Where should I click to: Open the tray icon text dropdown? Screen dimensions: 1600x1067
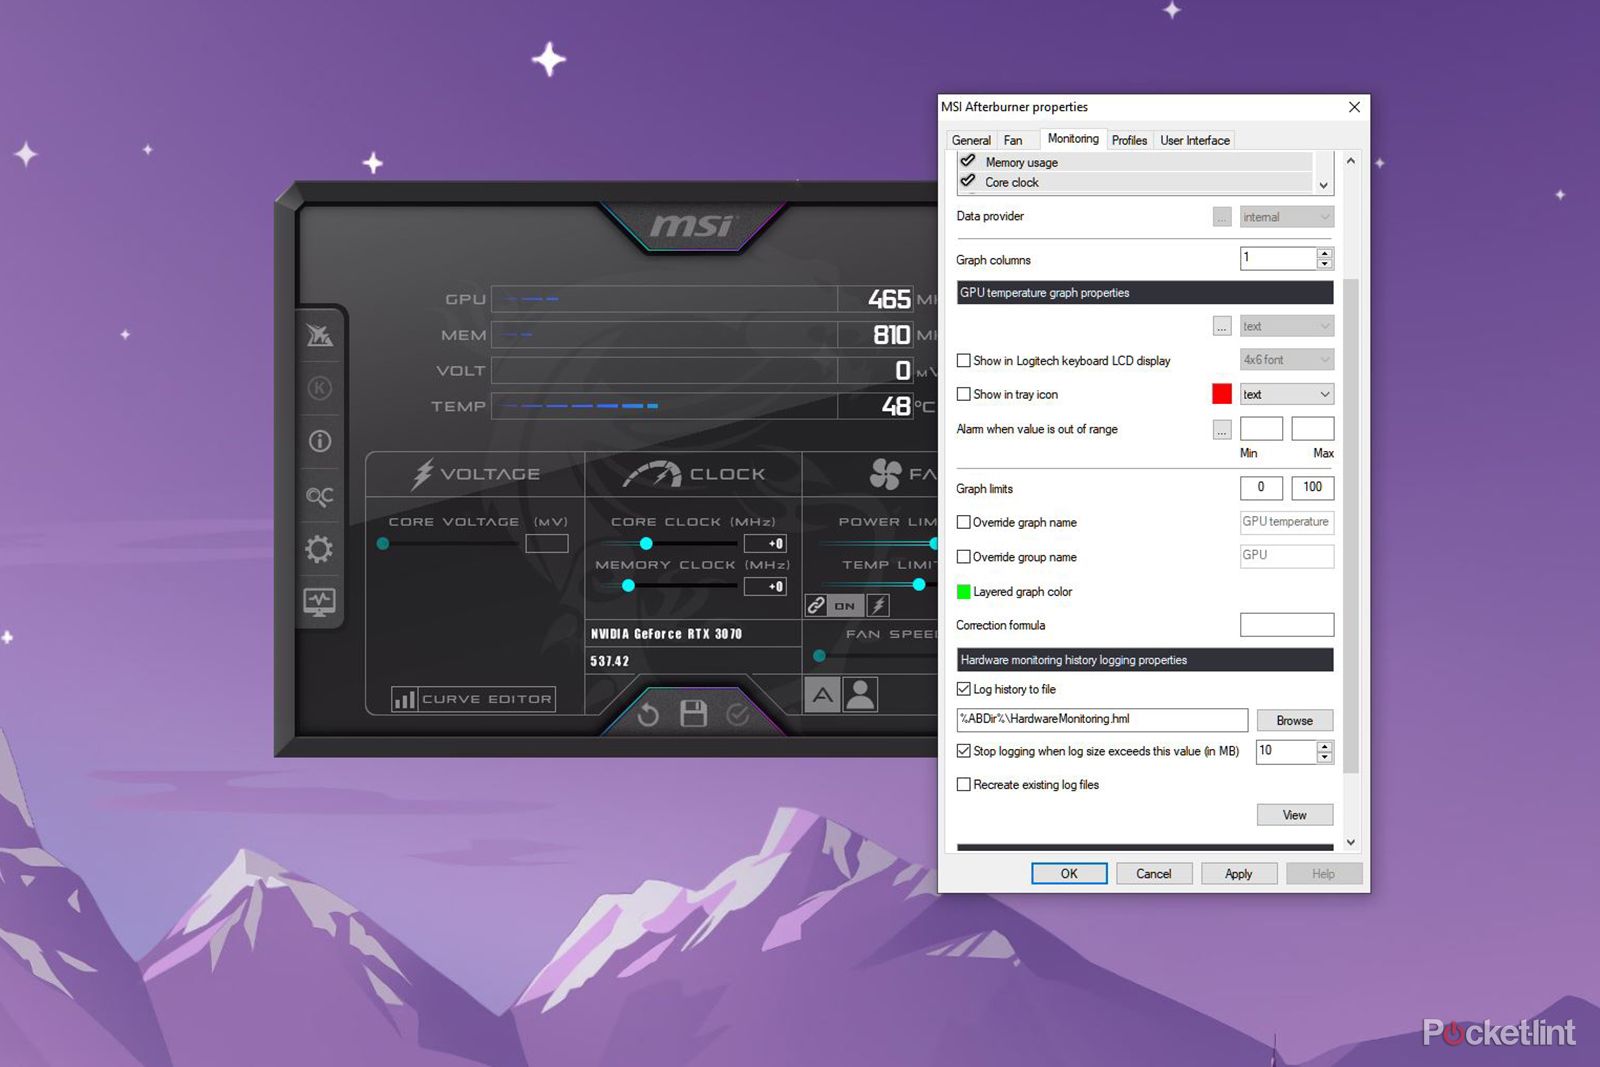(1287, 394)
